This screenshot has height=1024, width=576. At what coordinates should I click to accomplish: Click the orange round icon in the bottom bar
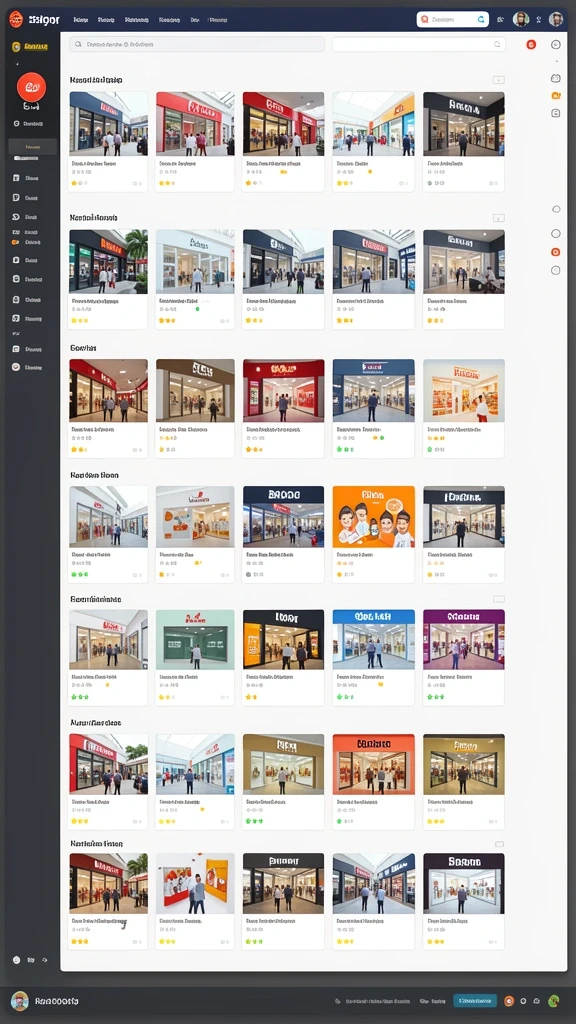click(509, 1000)
